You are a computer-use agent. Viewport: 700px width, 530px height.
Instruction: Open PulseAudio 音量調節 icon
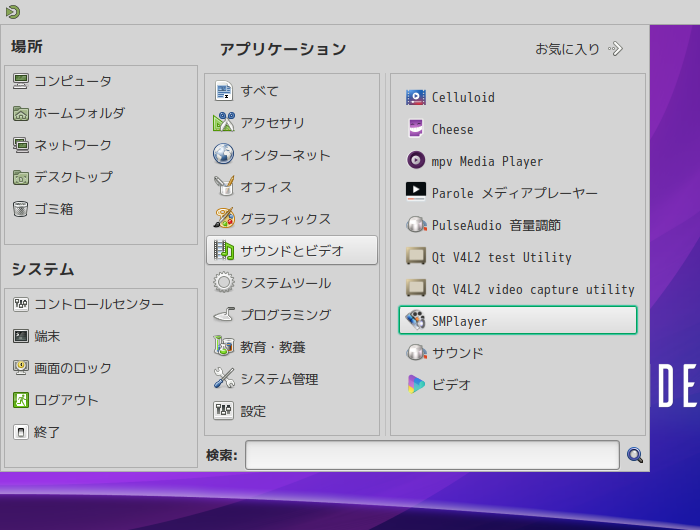pyautogui.click(x=416, y=225)
